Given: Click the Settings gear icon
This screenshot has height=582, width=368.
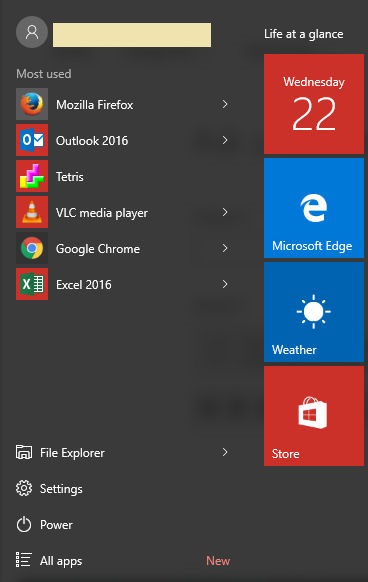Looking at the screenshot, I should (x=24, y=488).
